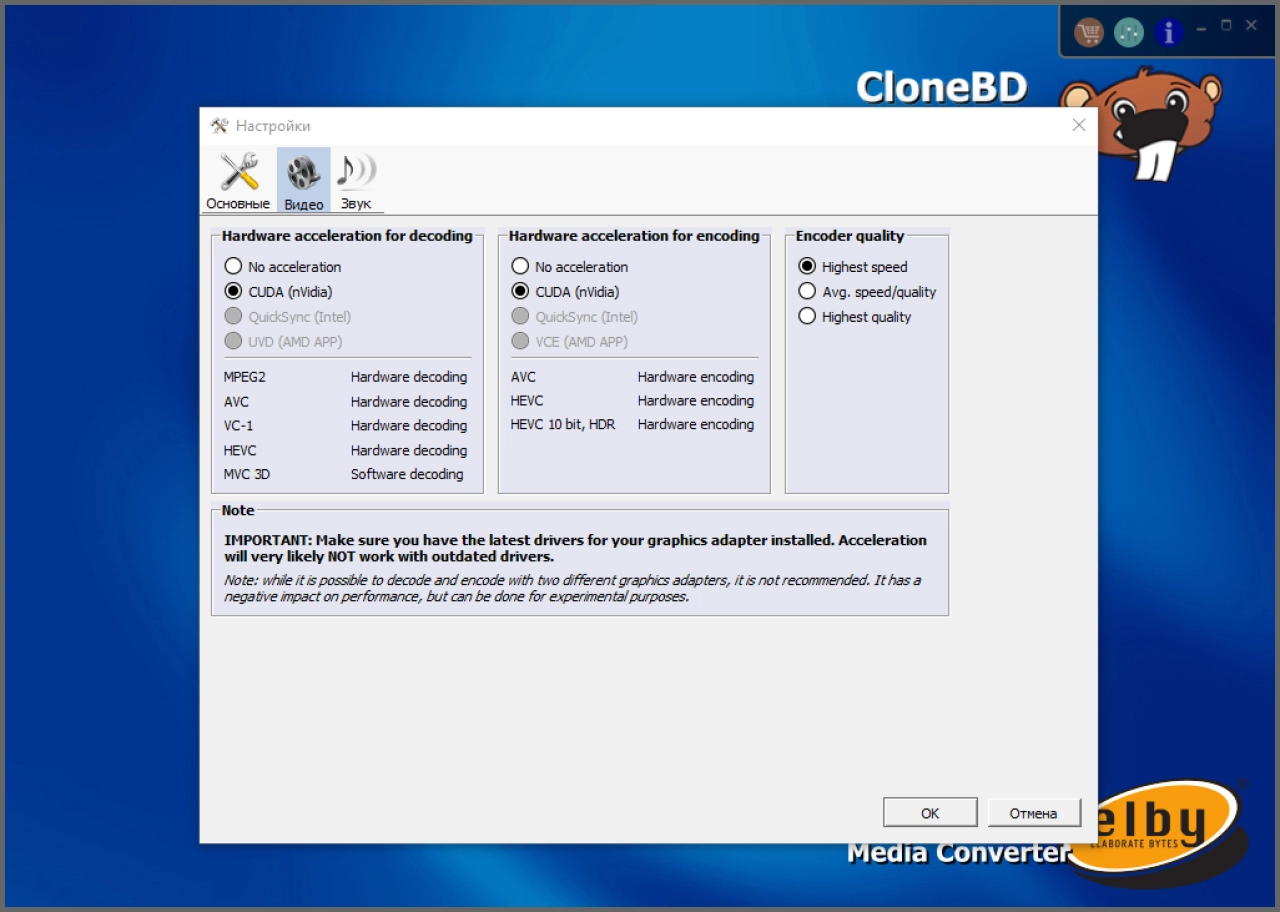Viewport: 1280px width, 912px height.
Task: Maximize the CloneBD main window
Action: 1227,25
